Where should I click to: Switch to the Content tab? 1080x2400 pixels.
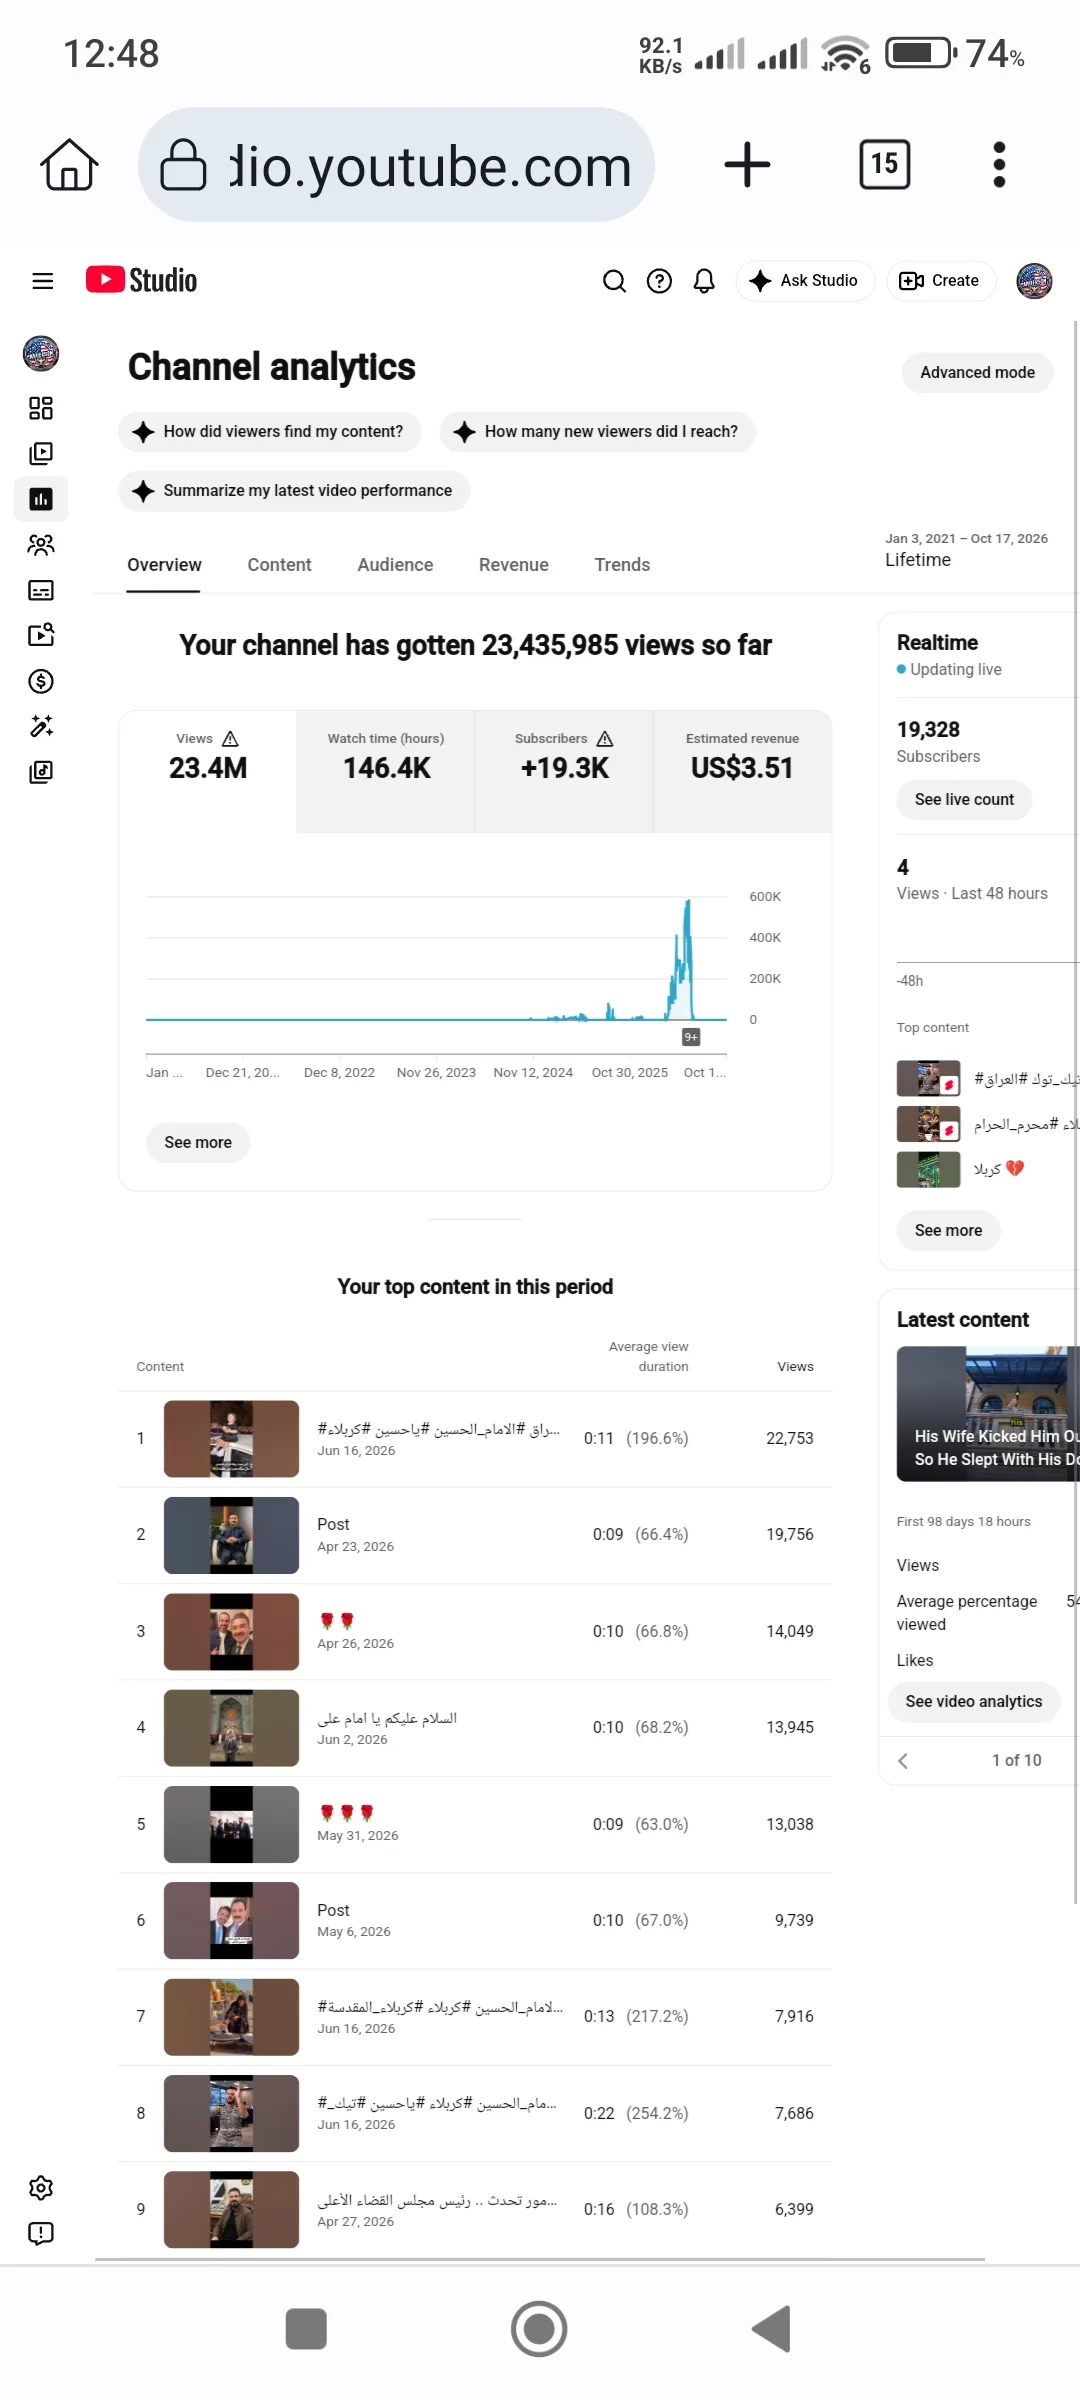[x=279, y=565]
